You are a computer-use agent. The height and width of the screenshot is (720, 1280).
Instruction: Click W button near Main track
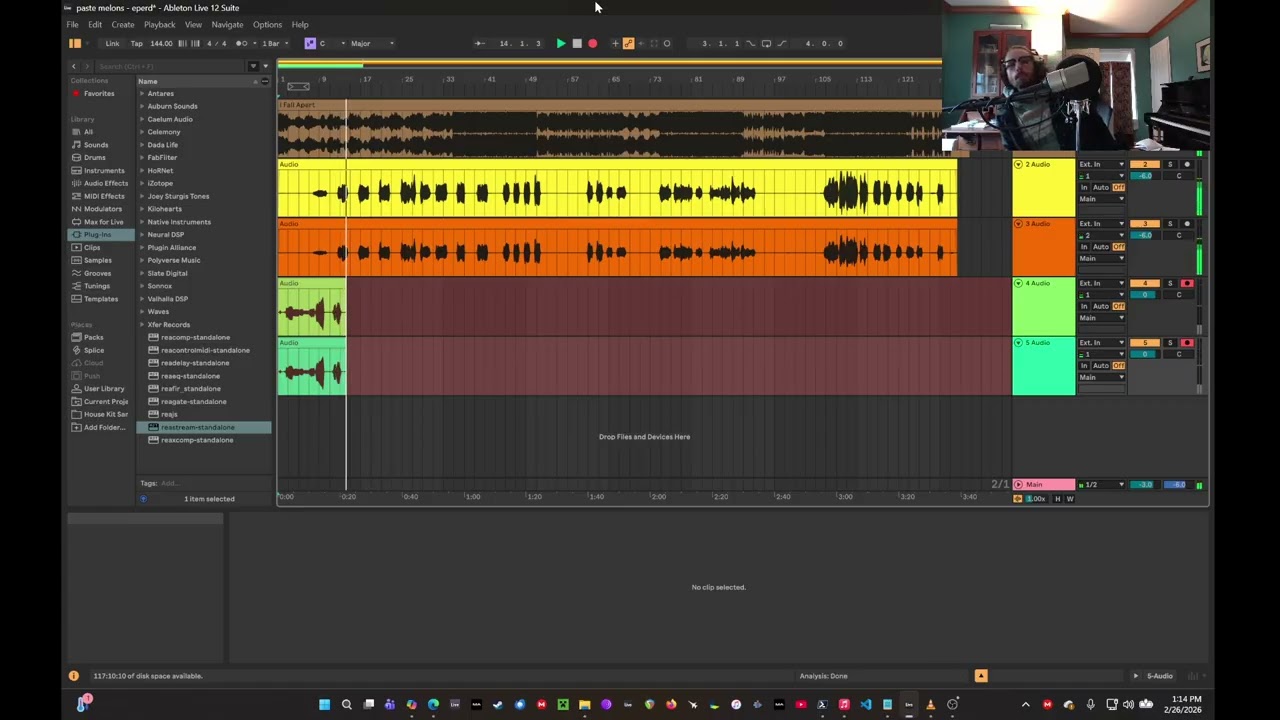[x=1069, y=498]
